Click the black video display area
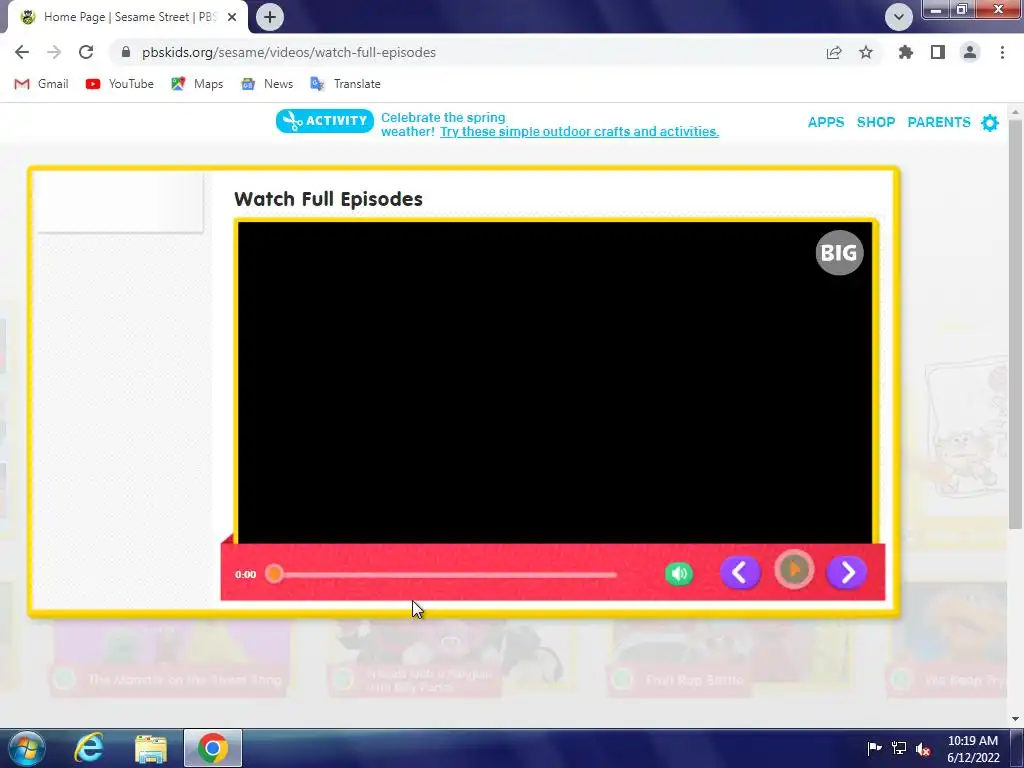Screen dimensions: 1024x768 [x=555, y=383]
